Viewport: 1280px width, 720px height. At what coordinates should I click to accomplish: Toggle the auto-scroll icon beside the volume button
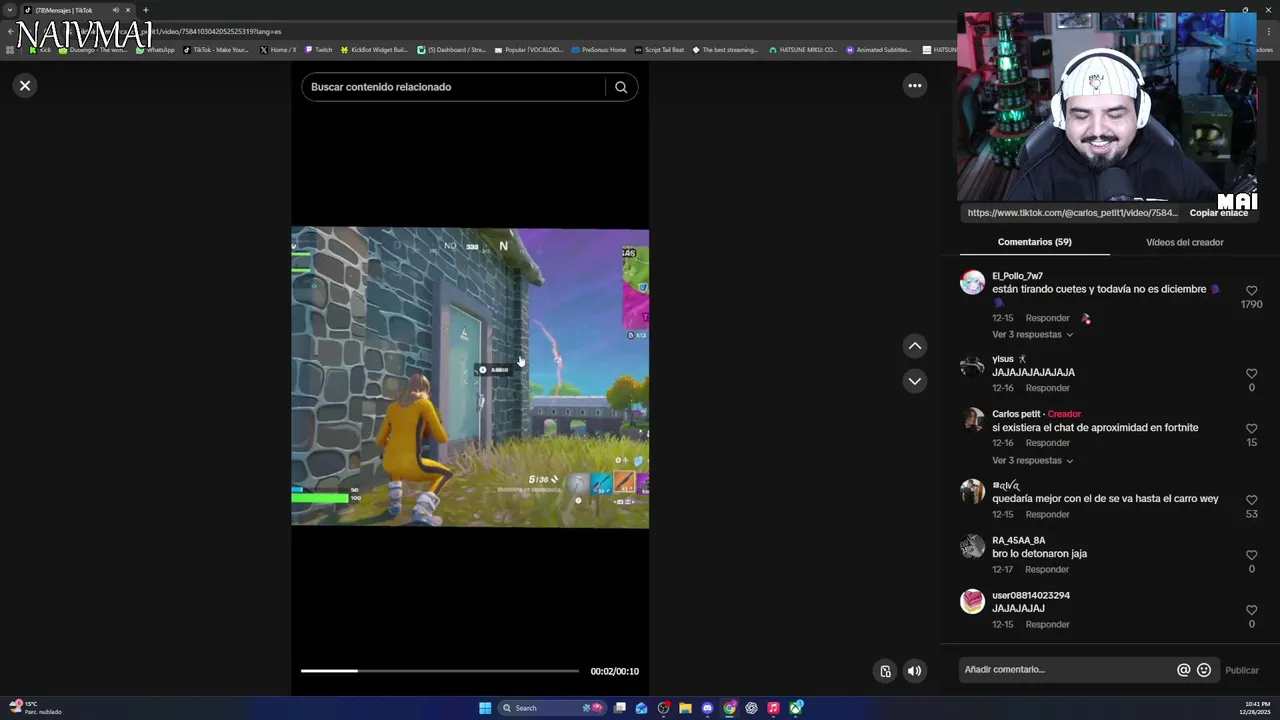[x=885, y=671]
